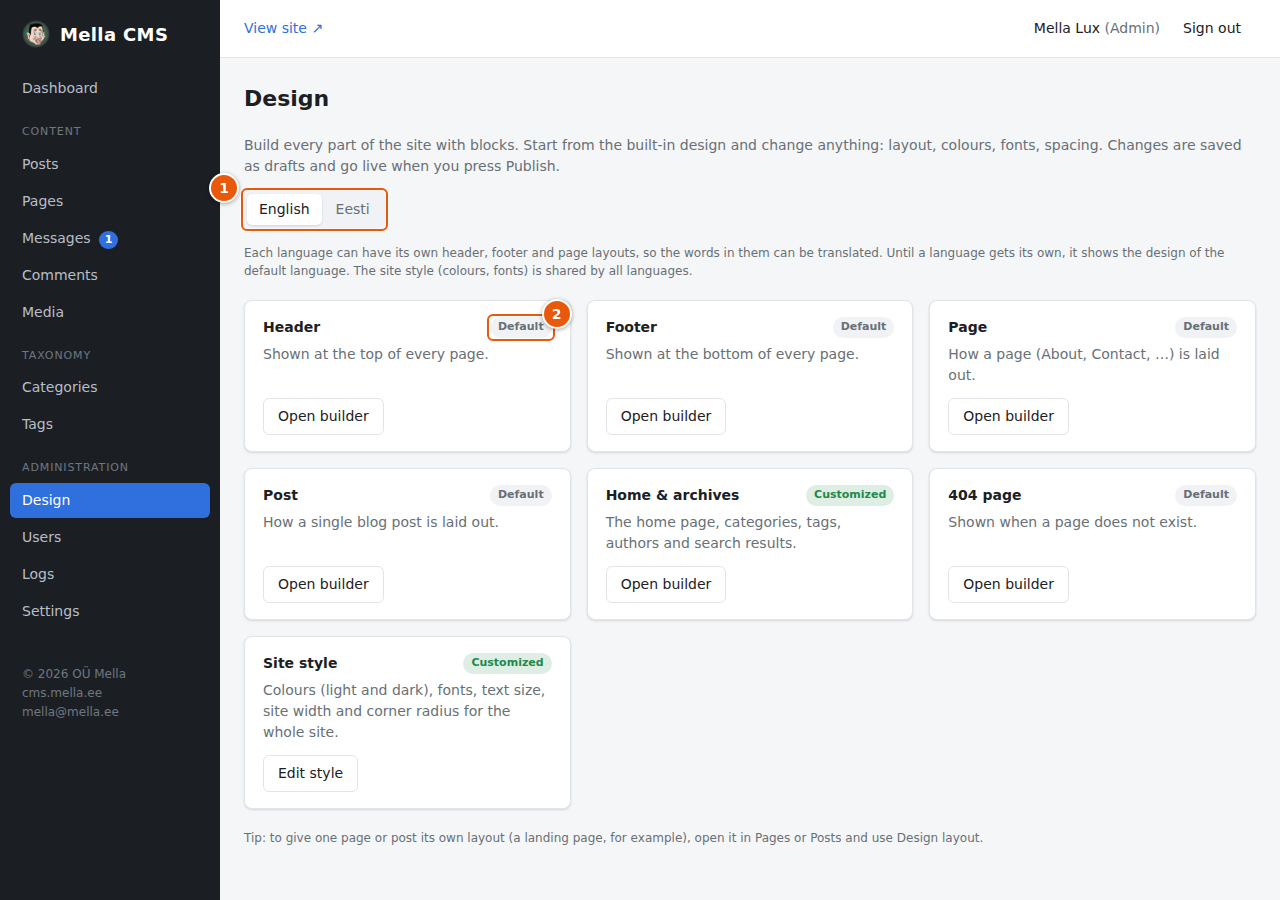This screenshot has width=1280, height=900.
Task: Click the Site style card title
Action: 300,663
